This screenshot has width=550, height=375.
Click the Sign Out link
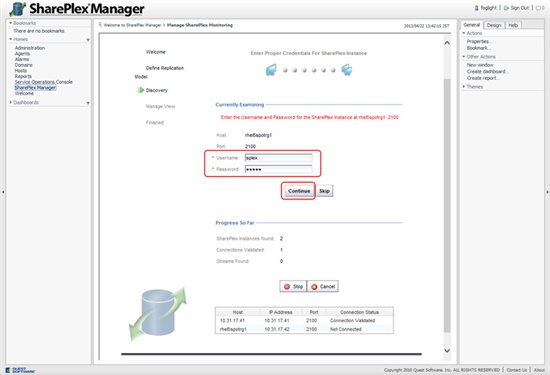(x=519, y=8)
